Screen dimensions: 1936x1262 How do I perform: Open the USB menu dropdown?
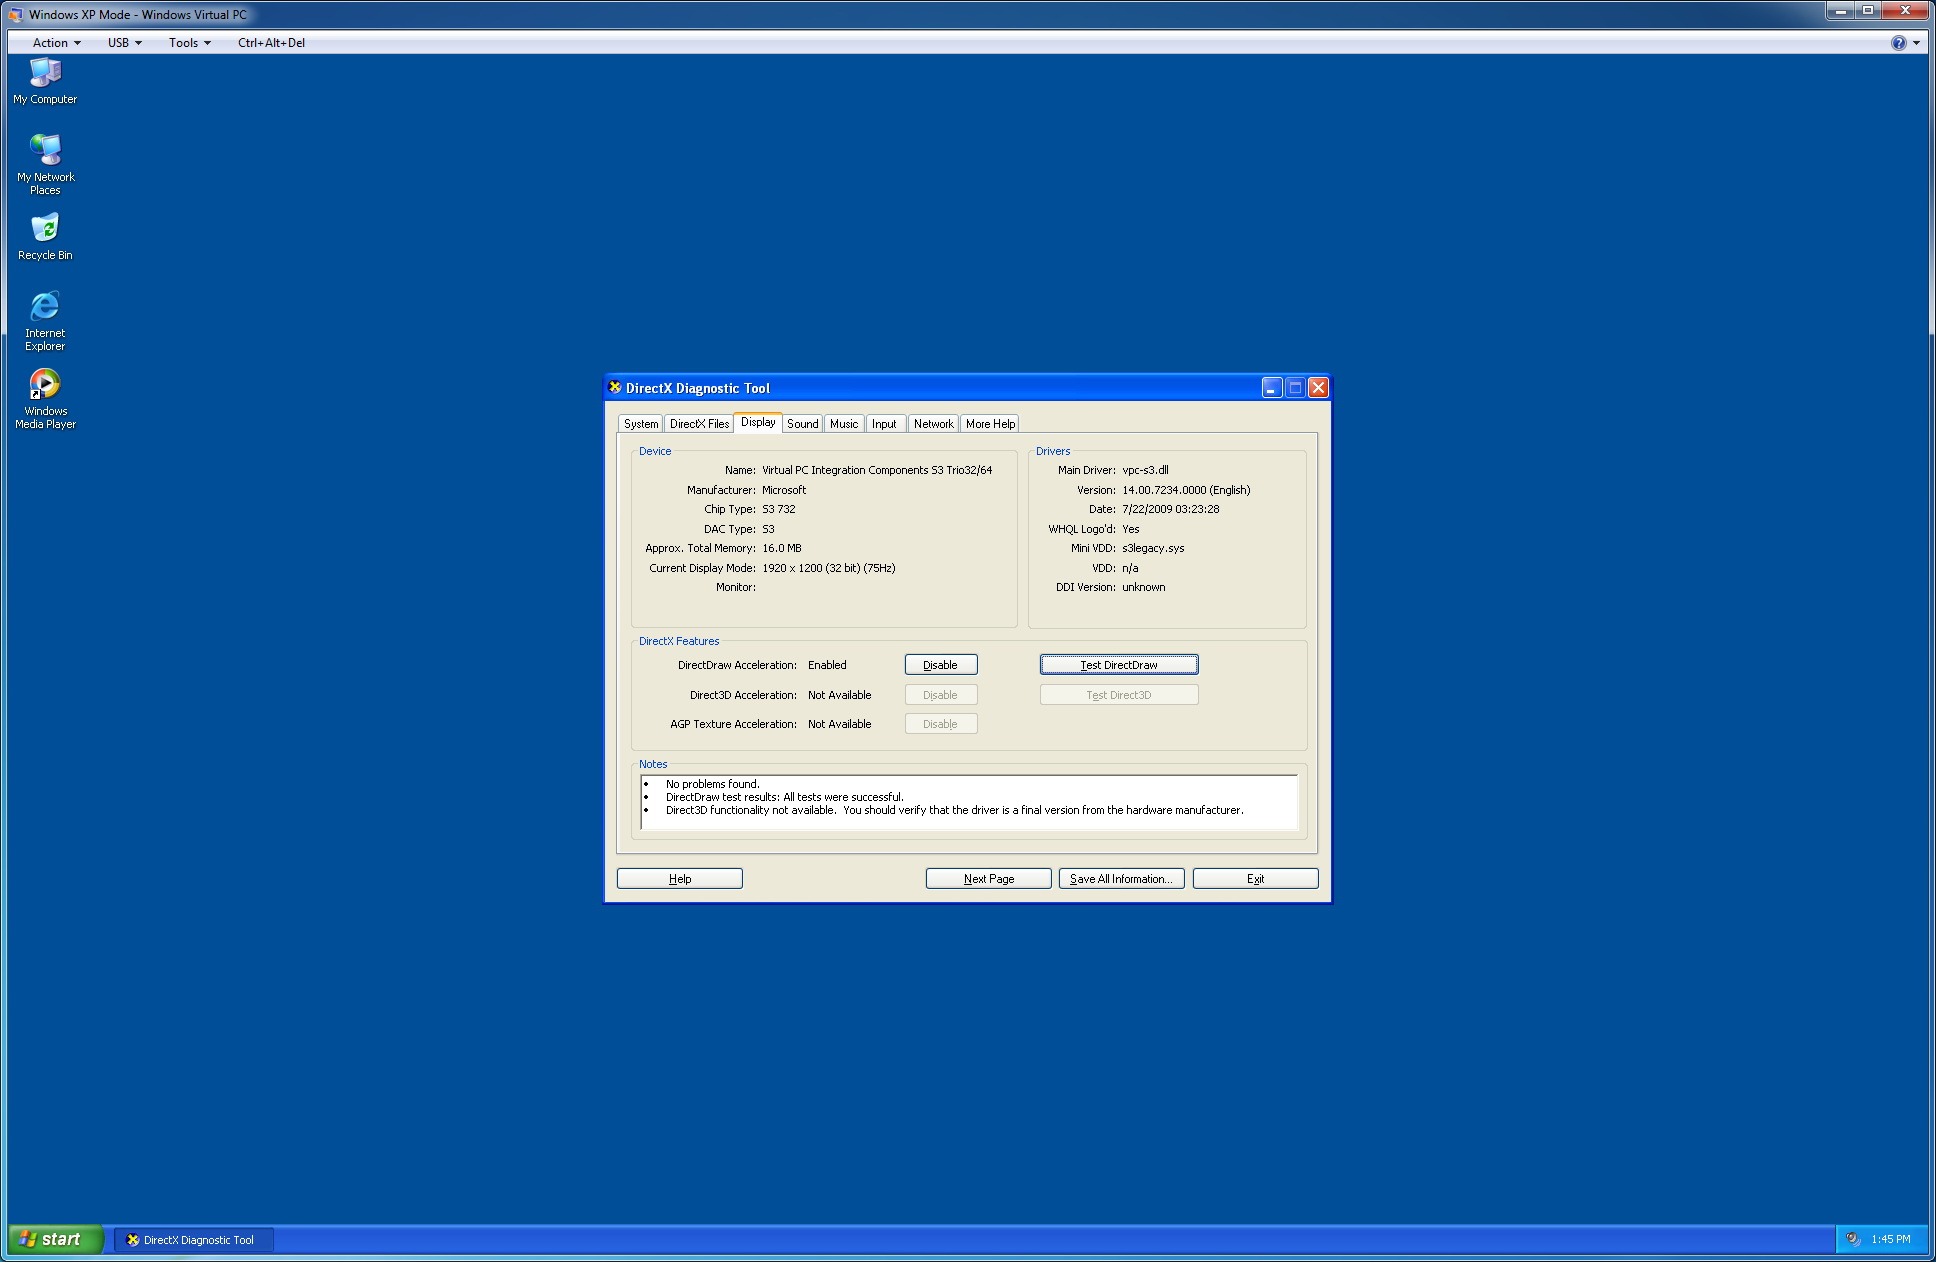point(124,43)
